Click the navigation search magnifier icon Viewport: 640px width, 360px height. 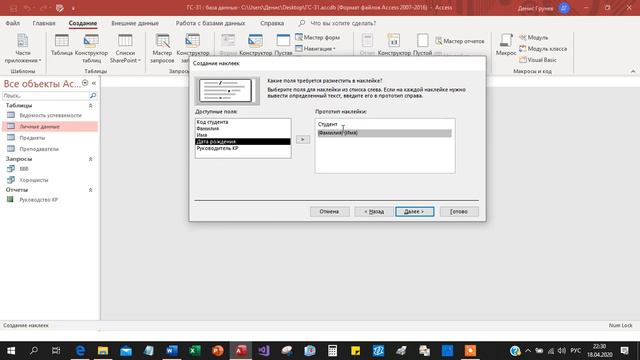[x=93, y=96]
